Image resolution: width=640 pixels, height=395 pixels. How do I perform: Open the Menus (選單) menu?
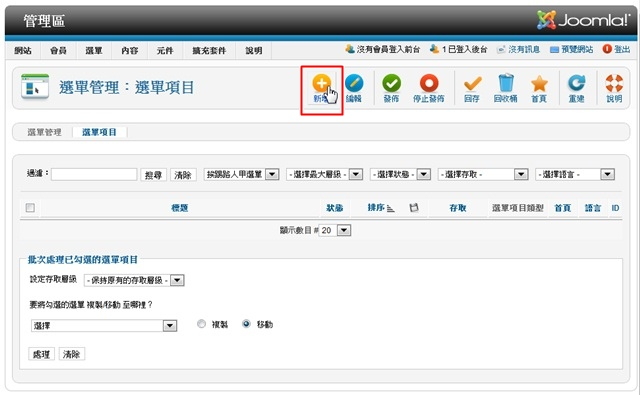(x=93, y=50)
